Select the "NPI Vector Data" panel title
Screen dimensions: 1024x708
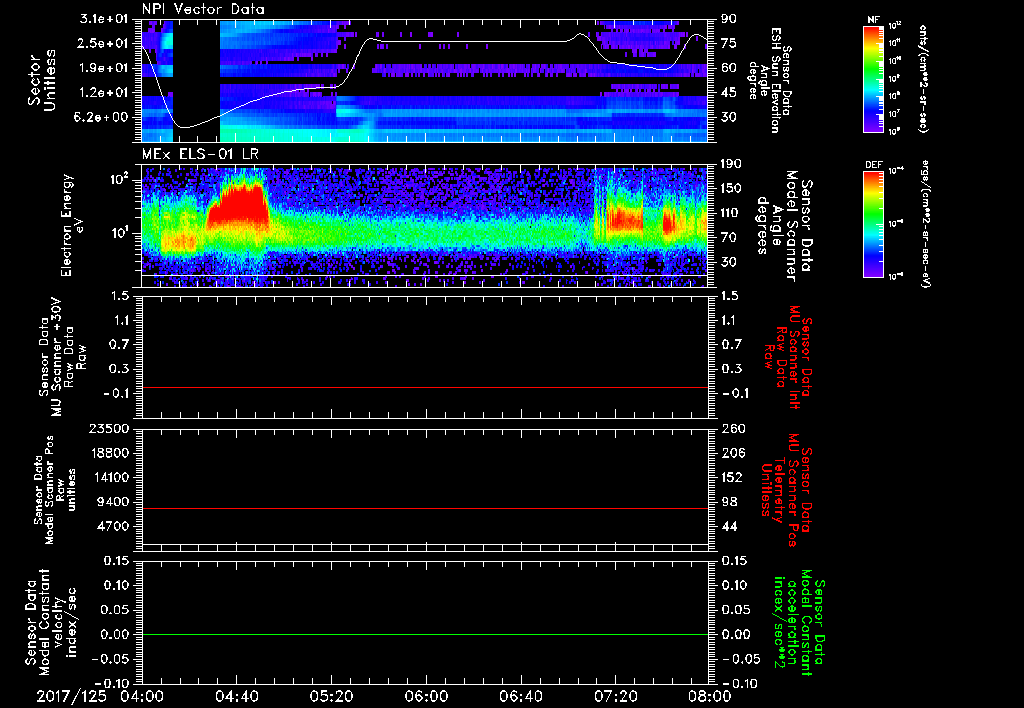coord(203,9)
